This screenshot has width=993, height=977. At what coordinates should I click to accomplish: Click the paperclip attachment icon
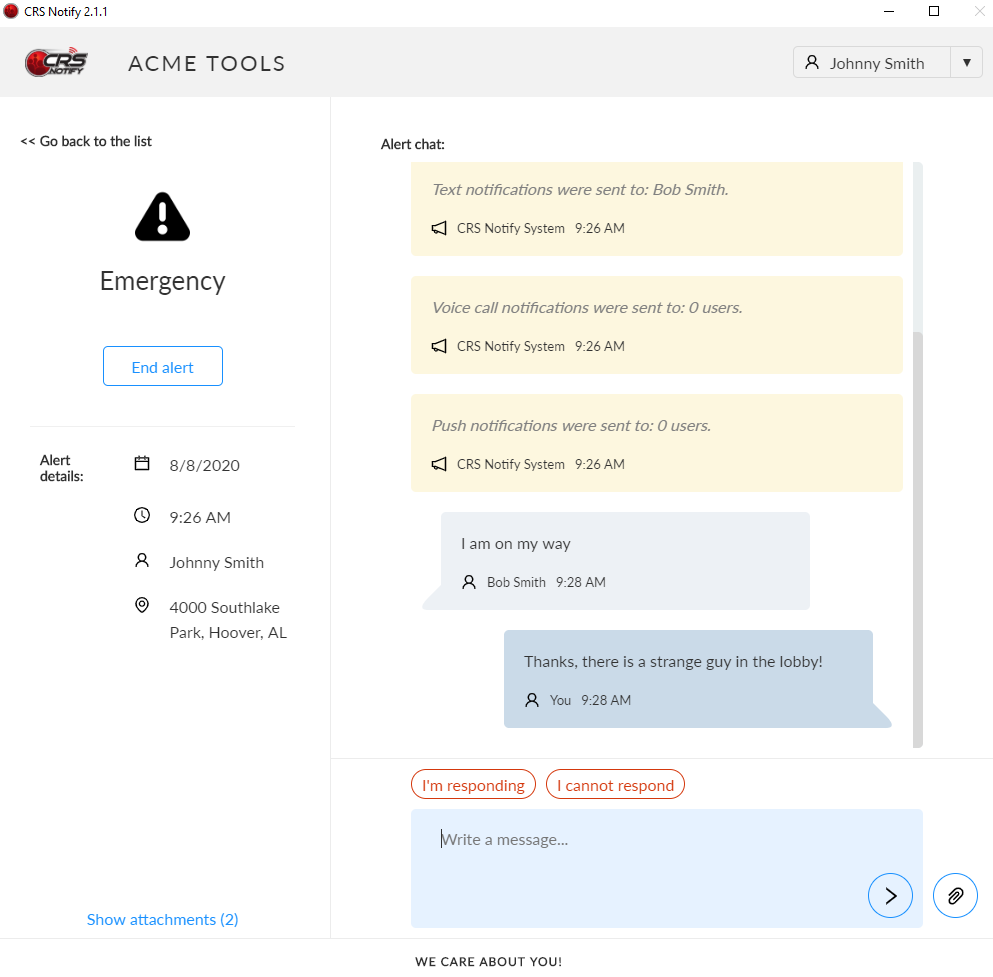tap(955, 895)
